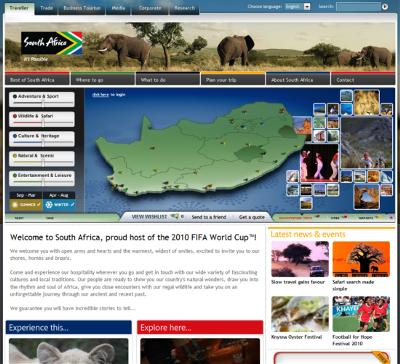The width and height of the screenshot is (400, 364).
Task: Click the snowflake icon on the Winter button
Action: pyautogui.click(x=49, y=204)
